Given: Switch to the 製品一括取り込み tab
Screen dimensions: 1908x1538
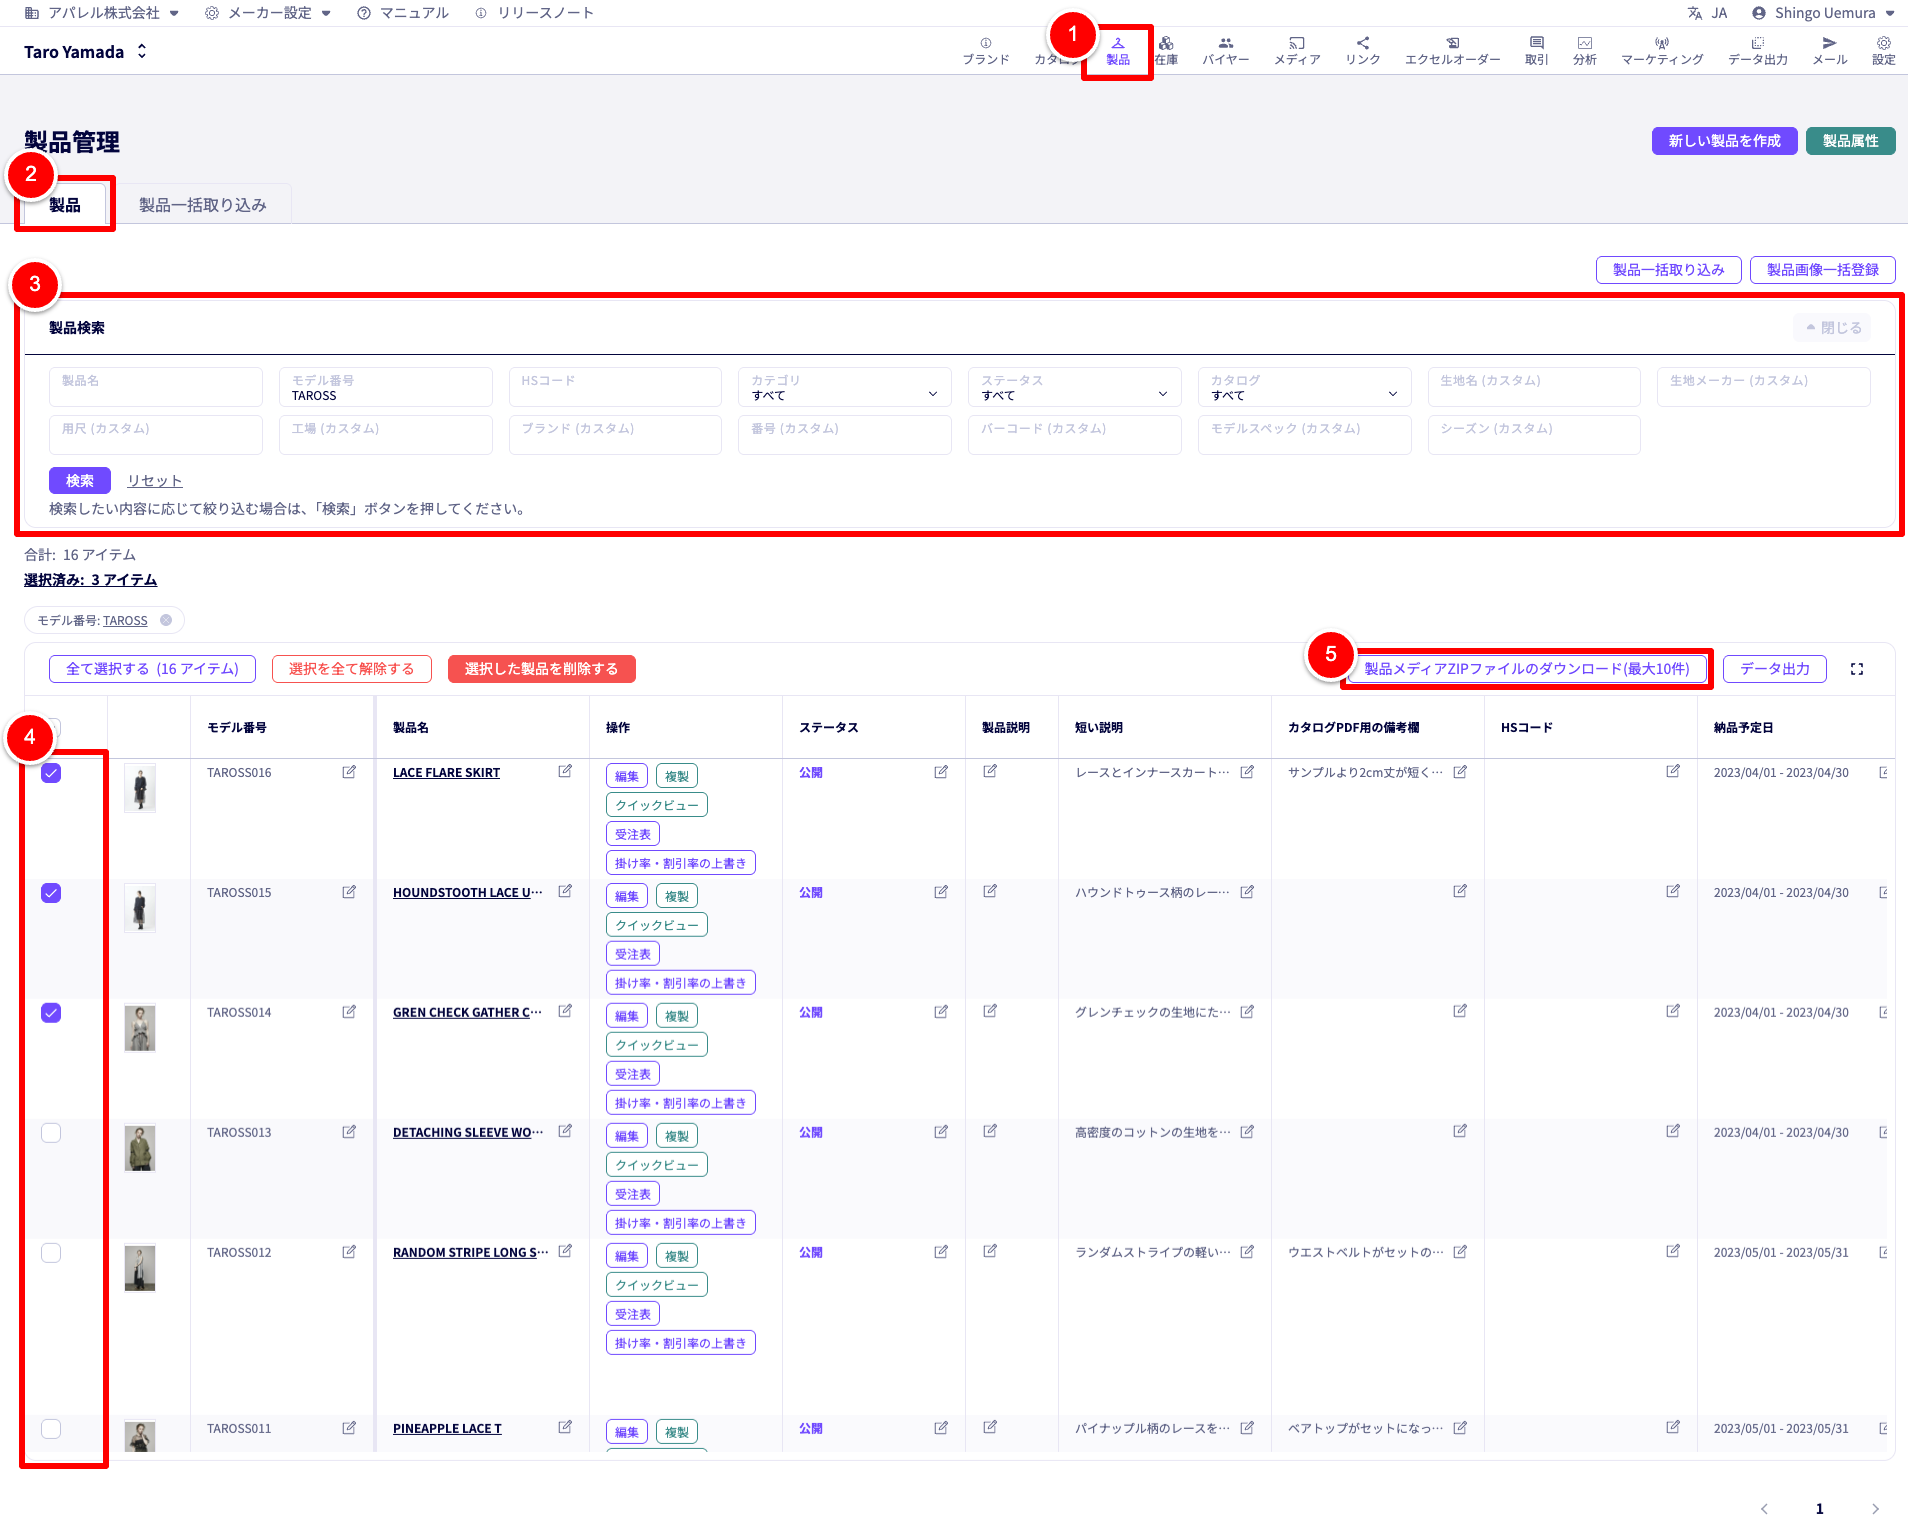Looking at the screenshot, I should [202, 205].
